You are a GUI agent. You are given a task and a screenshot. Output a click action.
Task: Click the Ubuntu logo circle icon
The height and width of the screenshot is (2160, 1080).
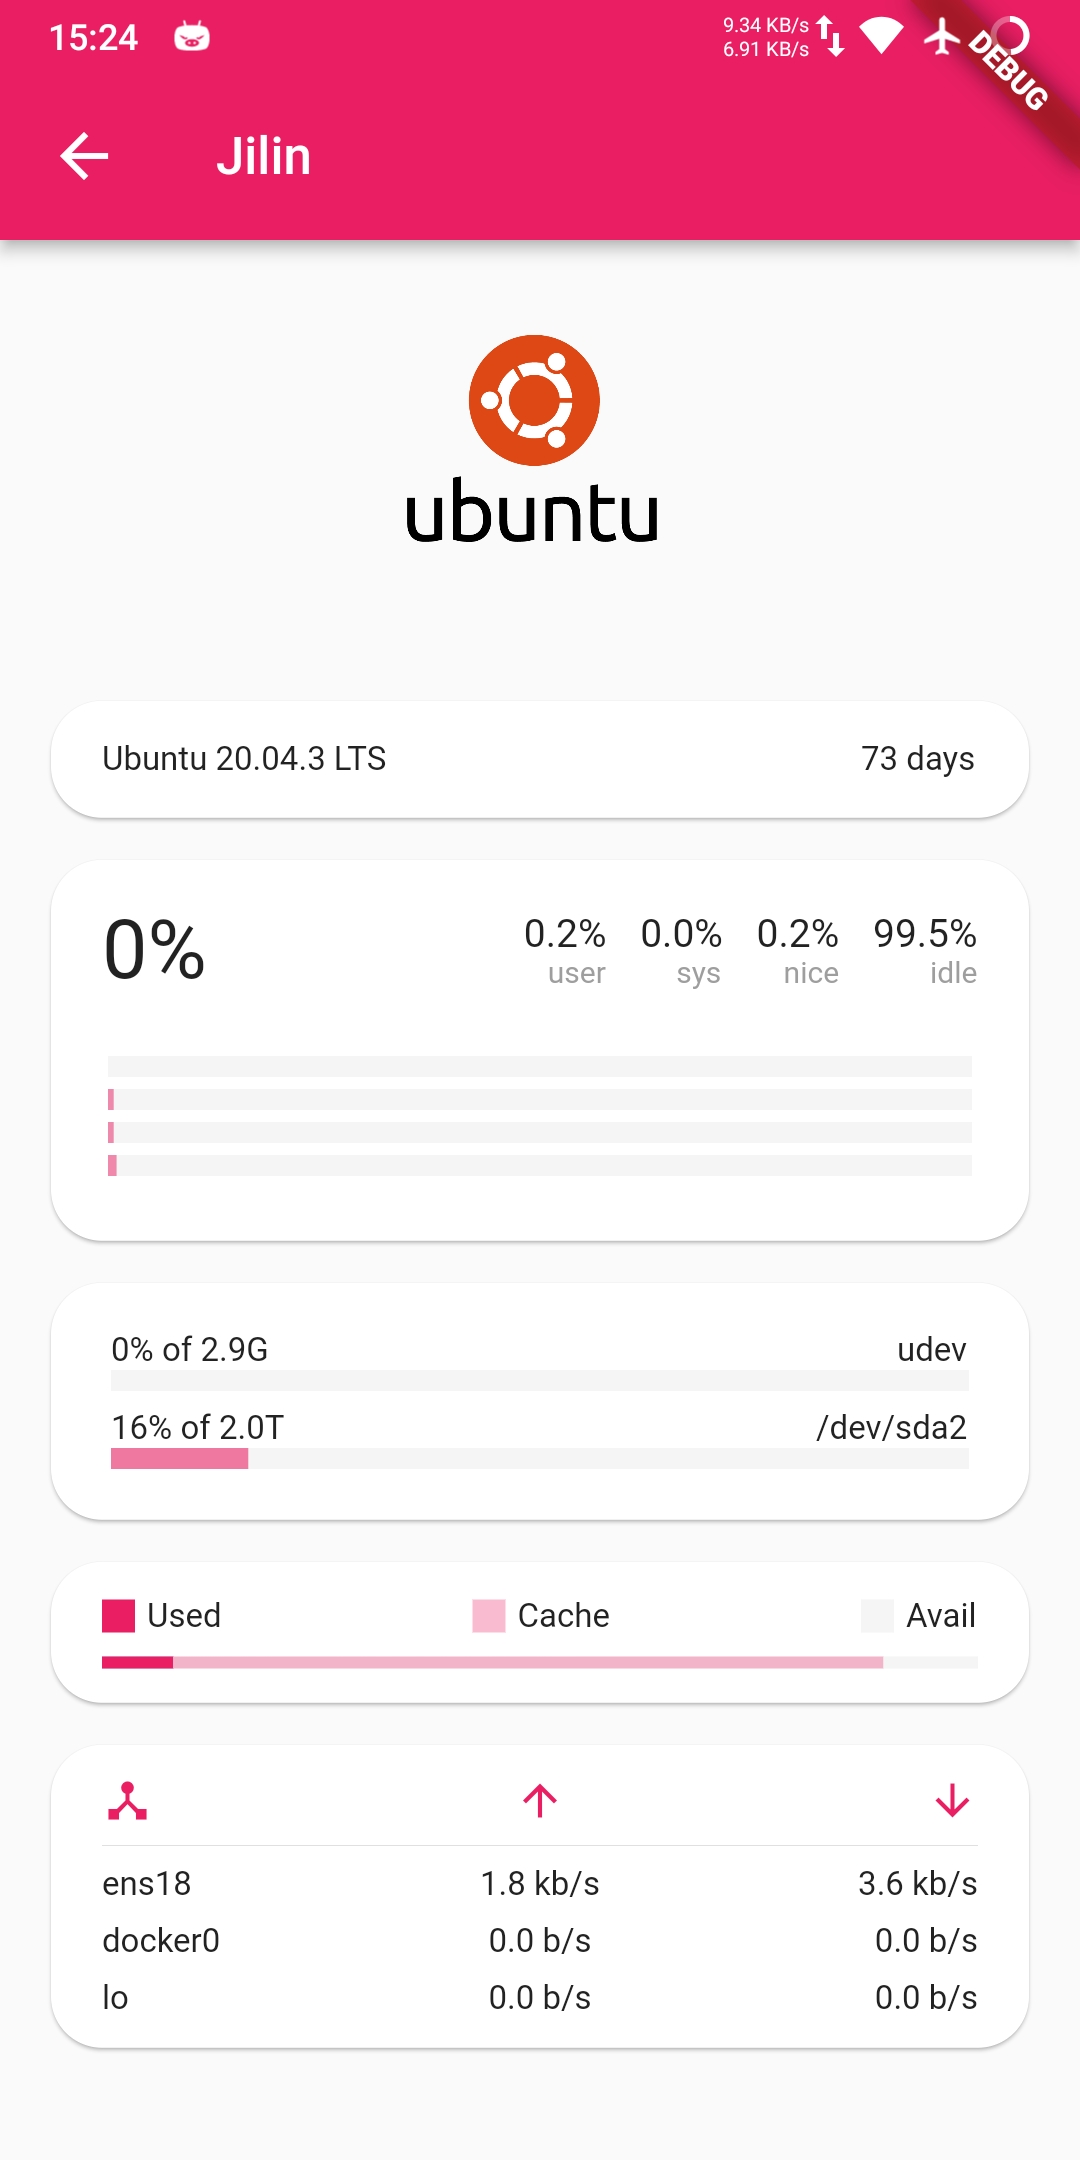click(534, 400)
